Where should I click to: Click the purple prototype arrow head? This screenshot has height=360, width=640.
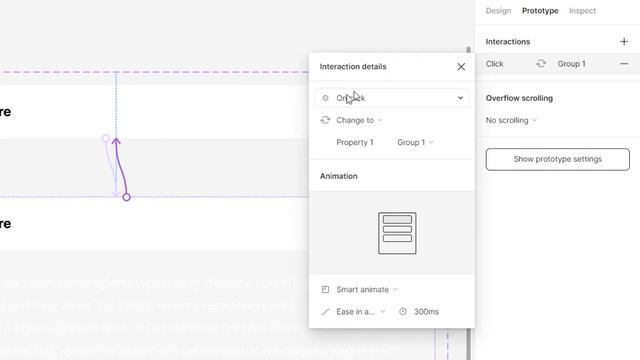(x=116, y=142)
